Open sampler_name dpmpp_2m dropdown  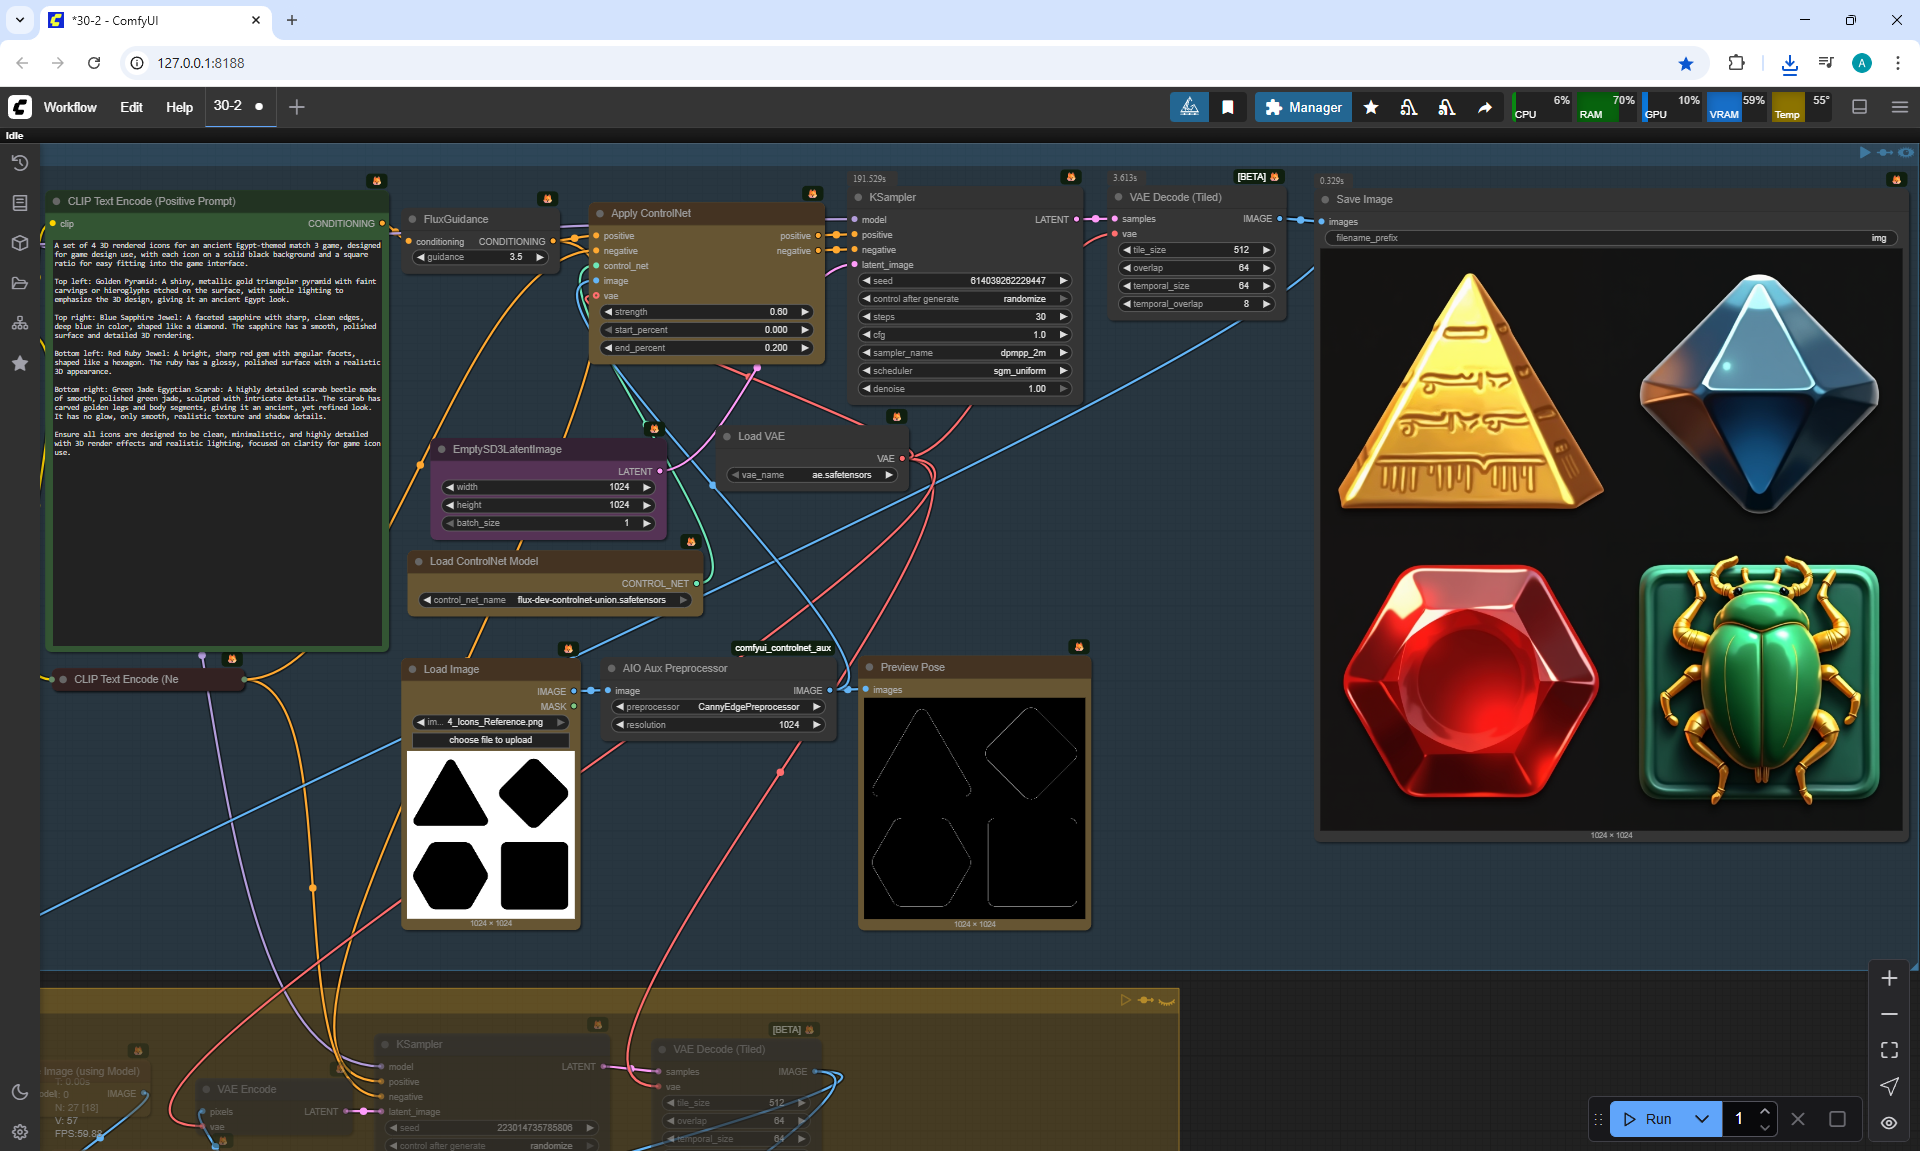coord(965,353)
